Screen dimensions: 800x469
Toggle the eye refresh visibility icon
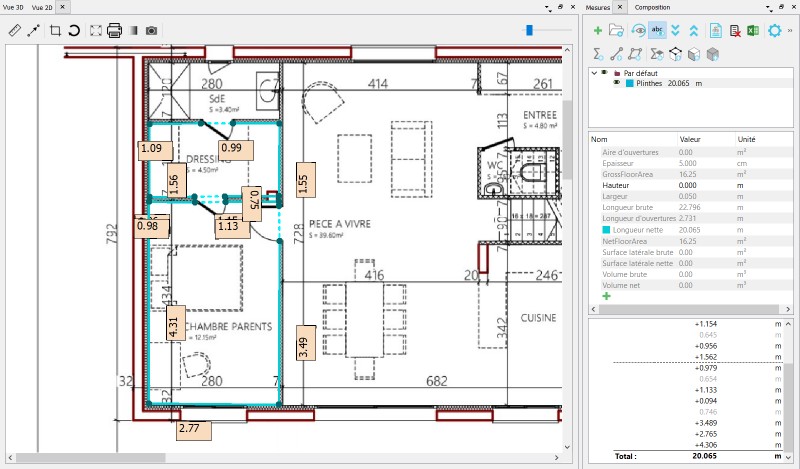click(638, 31)
